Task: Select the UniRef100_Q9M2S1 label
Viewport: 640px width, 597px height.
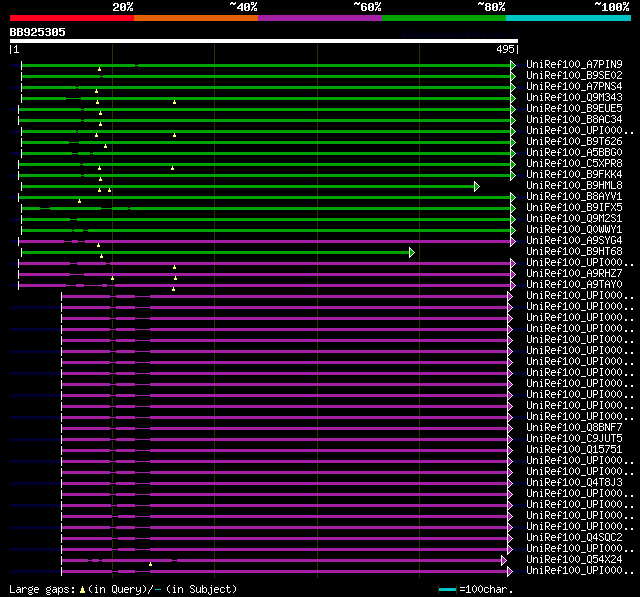Action: (574, 219)
